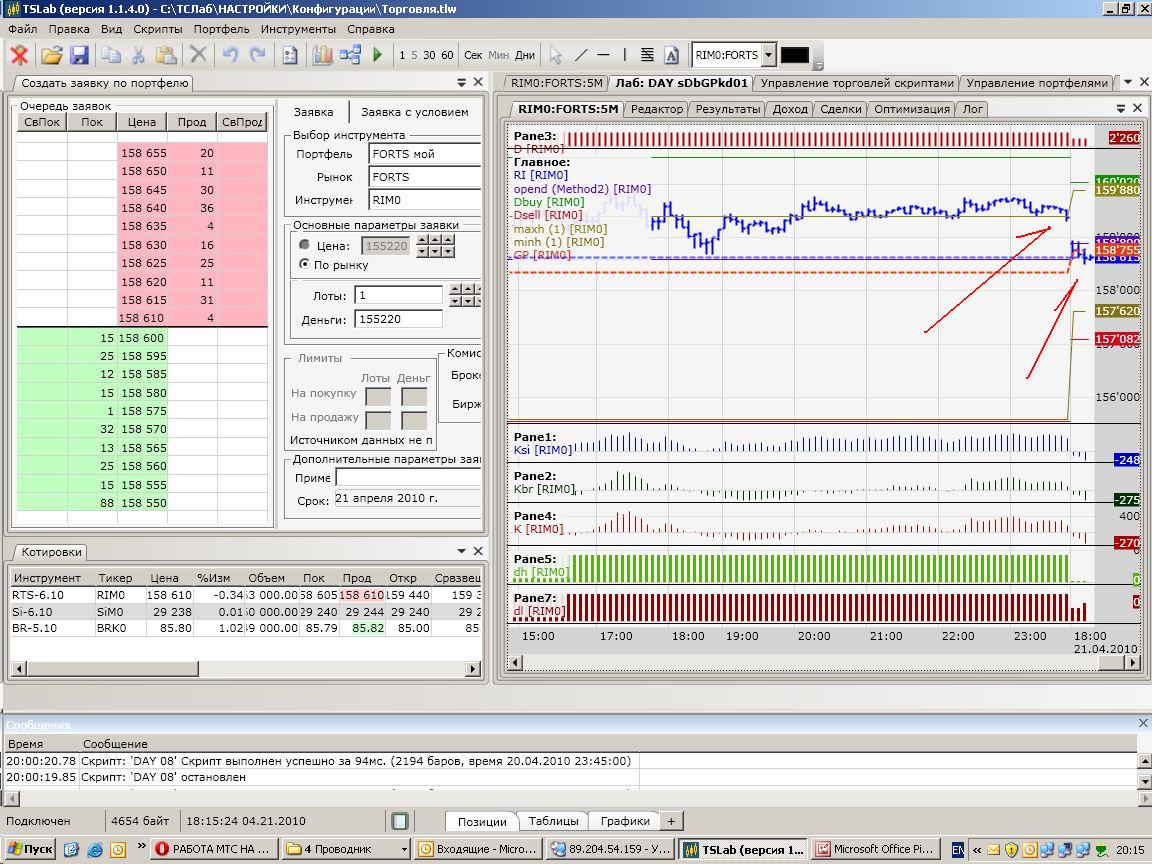
Task: Click into the 'Лоты' input field
Action: 398,296
